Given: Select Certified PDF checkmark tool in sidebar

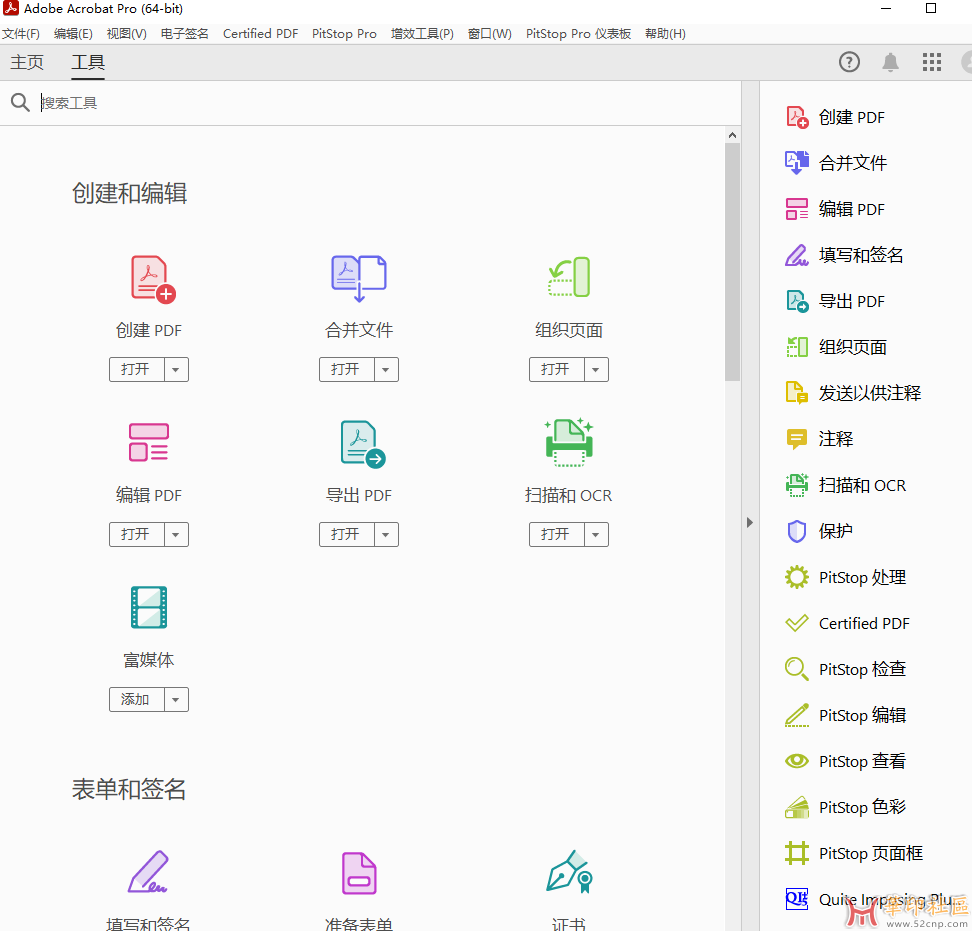Looking at the screenshot, I should (x=847, y=623).
